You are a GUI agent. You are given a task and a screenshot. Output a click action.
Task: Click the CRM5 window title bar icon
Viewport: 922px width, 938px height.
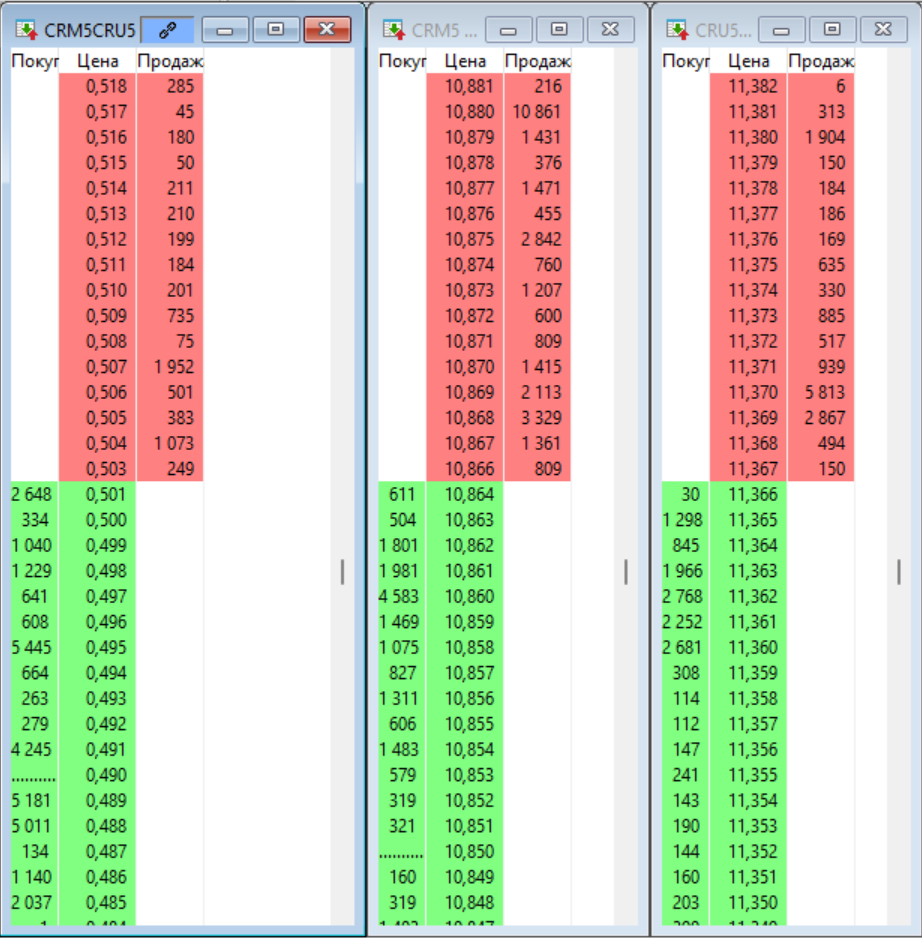[x=394, y=30]
